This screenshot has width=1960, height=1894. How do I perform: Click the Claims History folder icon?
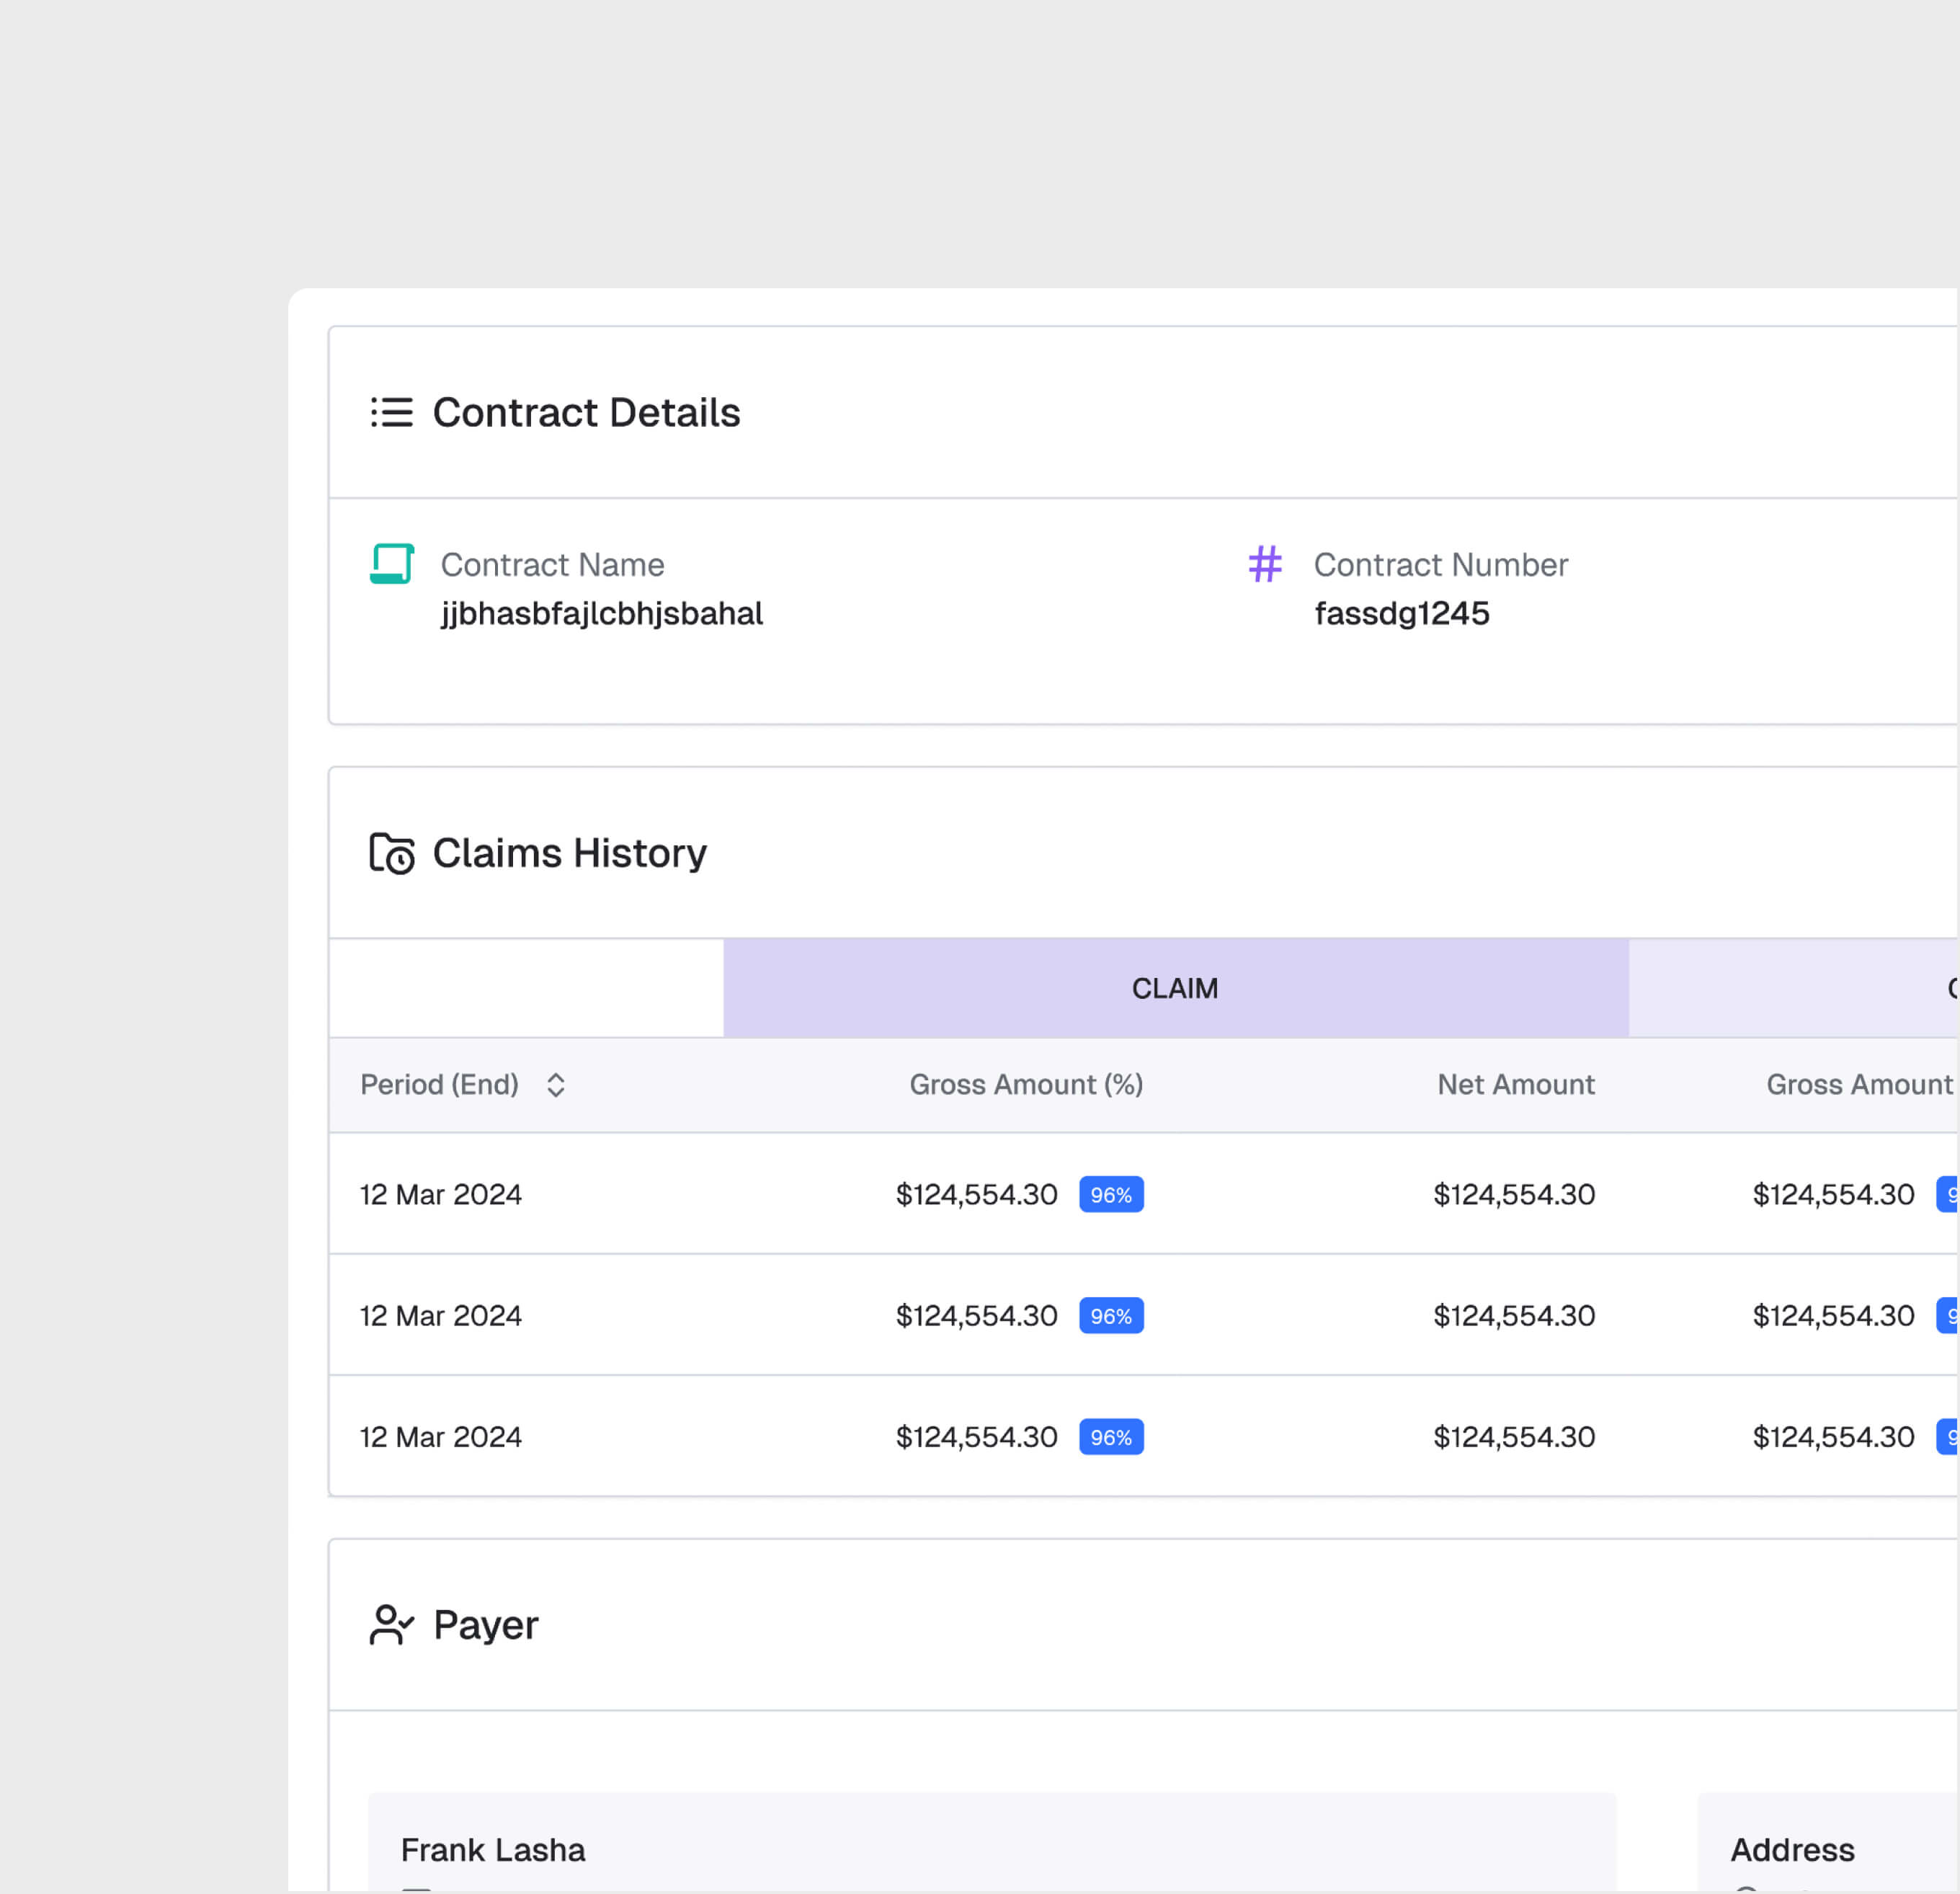[x=391, y=853]
